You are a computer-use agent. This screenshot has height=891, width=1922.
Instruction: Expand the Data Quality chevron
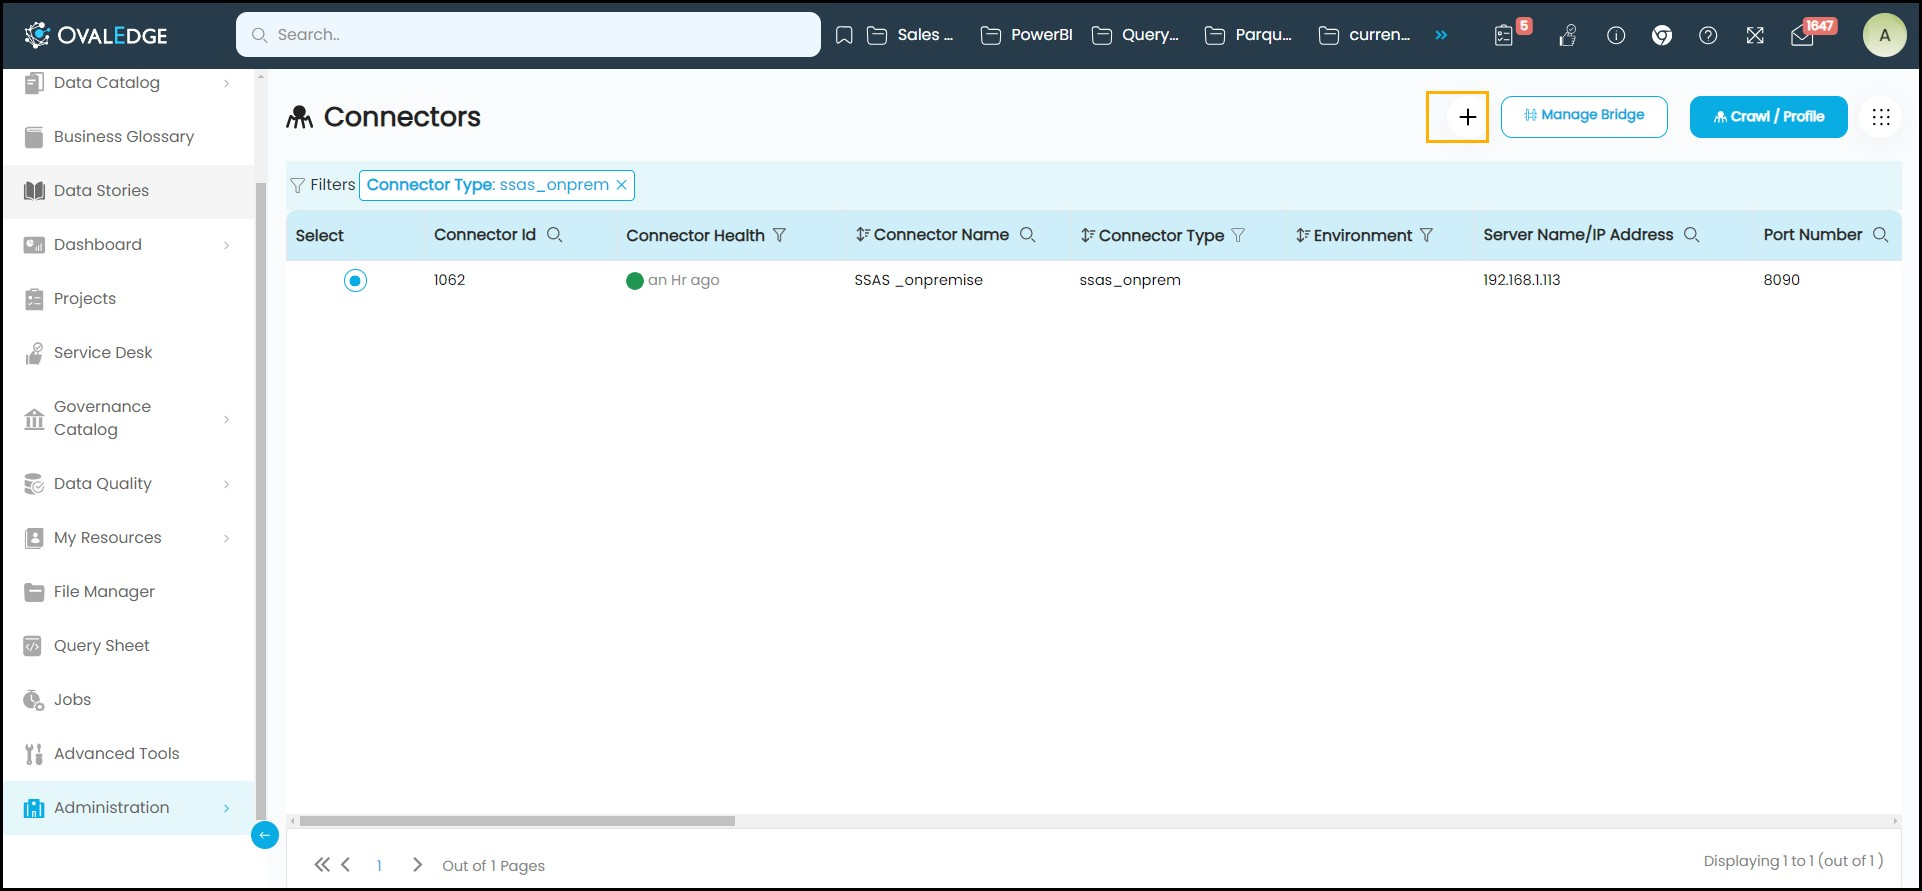pyautogui.click(x=227, y=484)
